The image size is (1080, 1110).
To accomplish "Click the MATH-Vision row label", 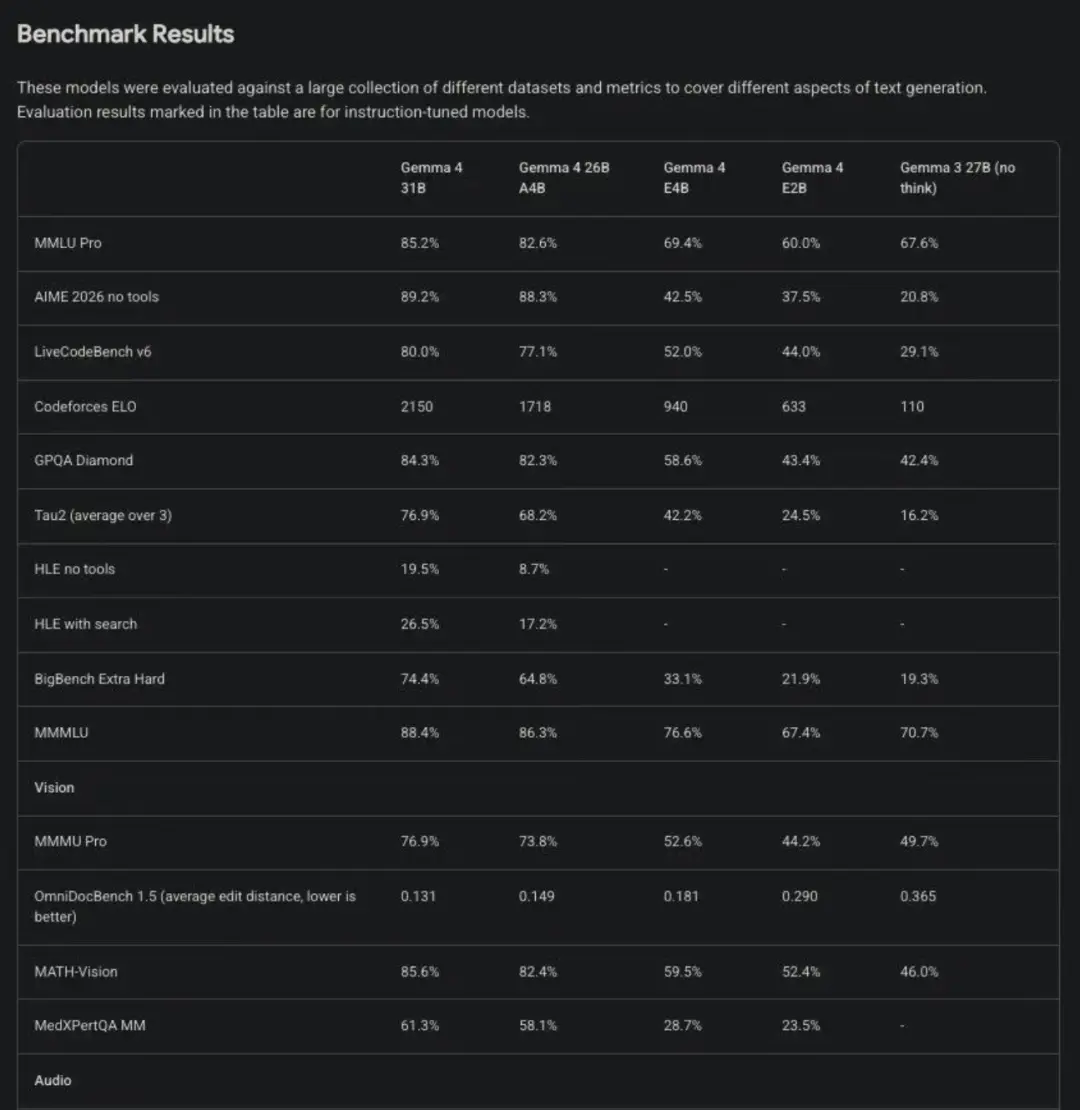I will click(x=76, y=972).
